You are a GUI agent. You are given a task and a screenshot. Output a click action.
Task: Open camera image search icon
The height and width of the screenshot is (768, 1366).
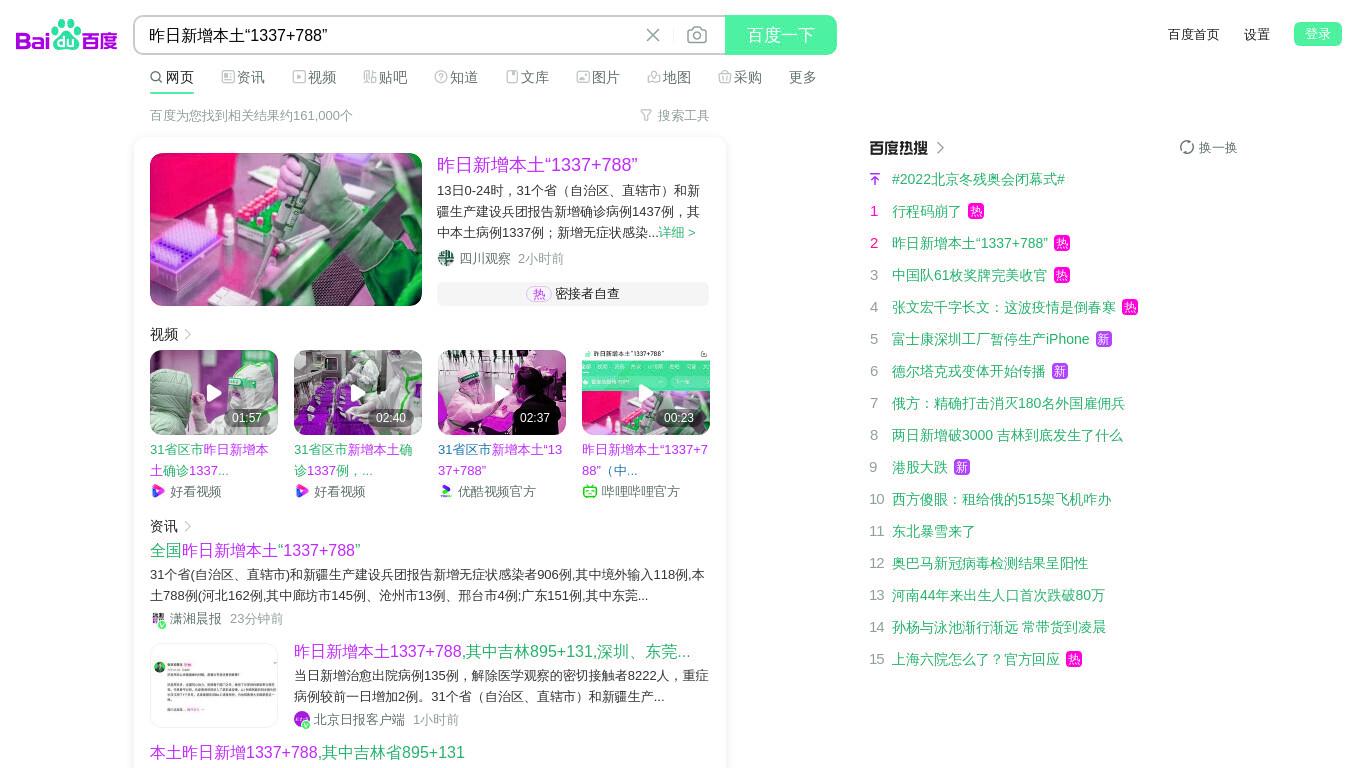[697, 35]
